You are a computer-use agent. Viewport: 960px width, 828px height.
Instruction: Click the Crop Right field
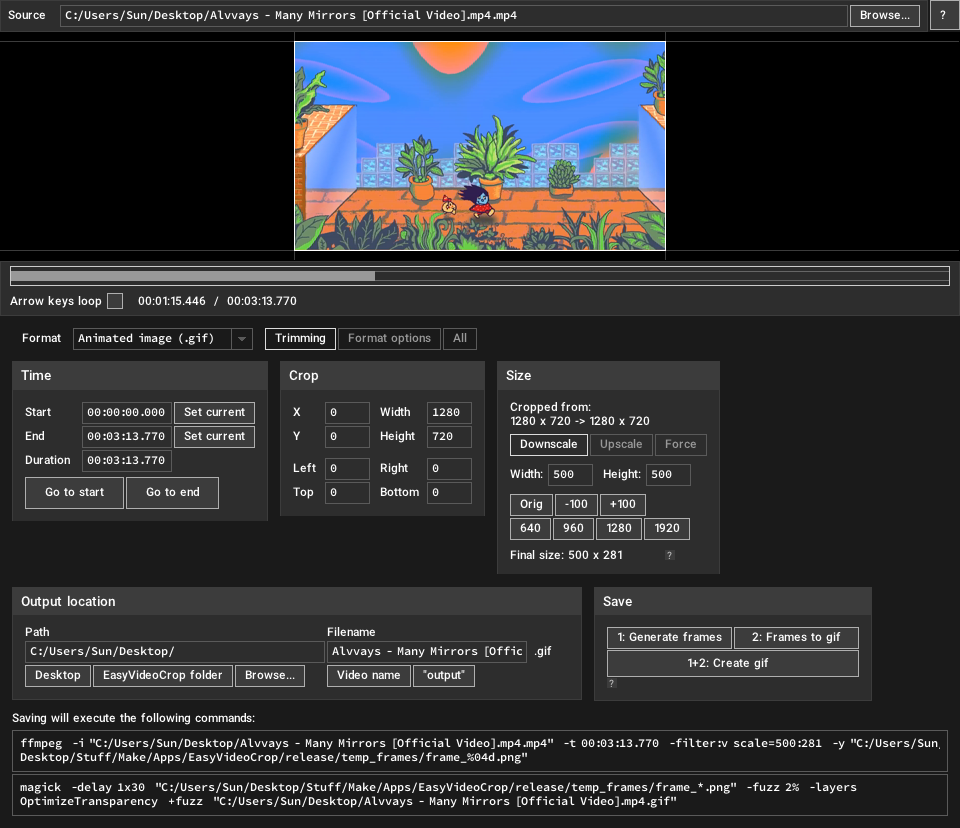(x=449, y=469)
